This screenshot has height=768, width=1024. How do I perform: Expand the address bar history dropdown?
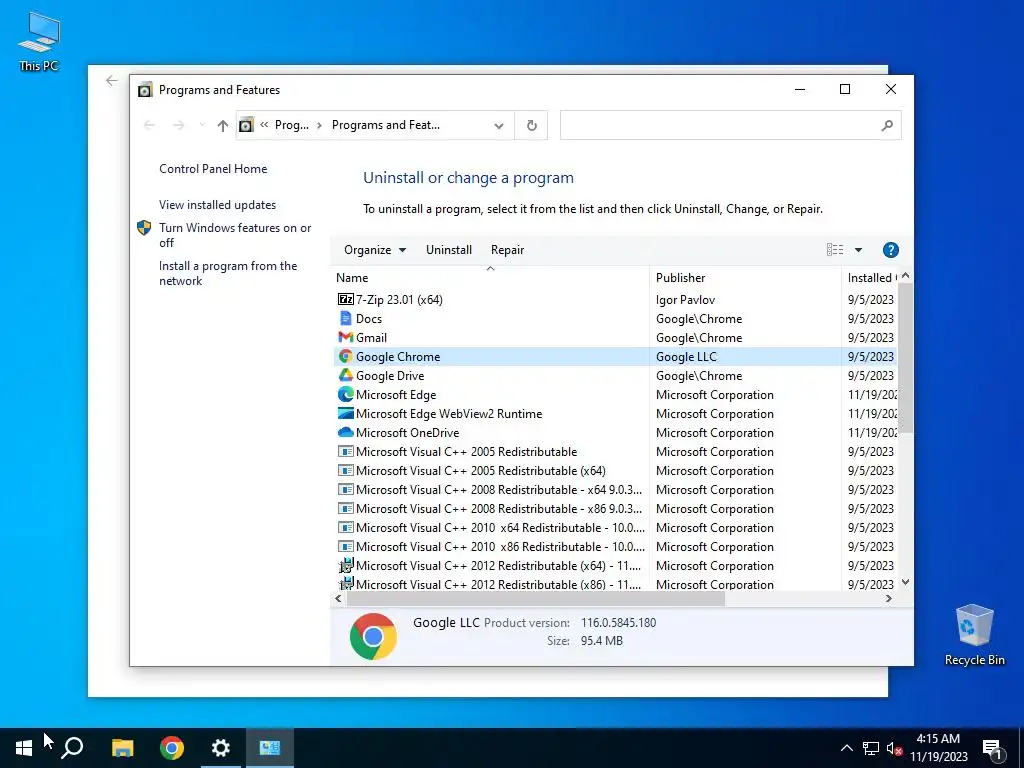coord(499,125)
